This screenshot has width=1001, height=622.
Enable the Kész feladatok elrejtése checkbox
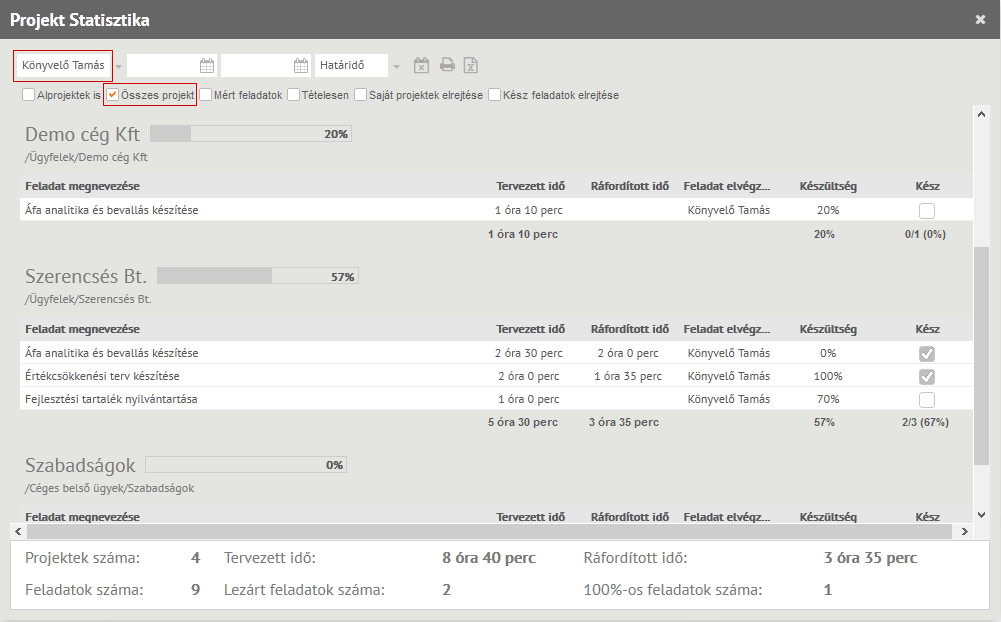pos(495,96)
